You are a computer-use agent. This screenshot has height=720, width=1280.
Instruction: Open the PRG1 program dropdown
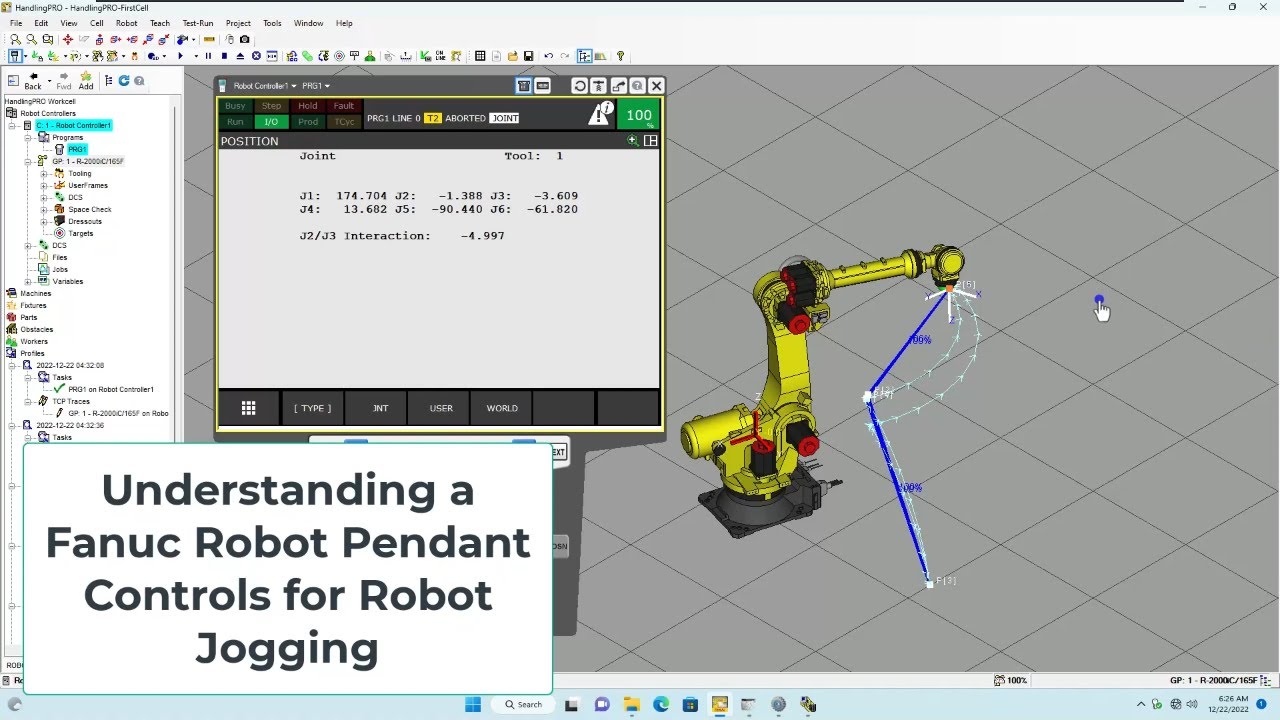pos(316,86)
